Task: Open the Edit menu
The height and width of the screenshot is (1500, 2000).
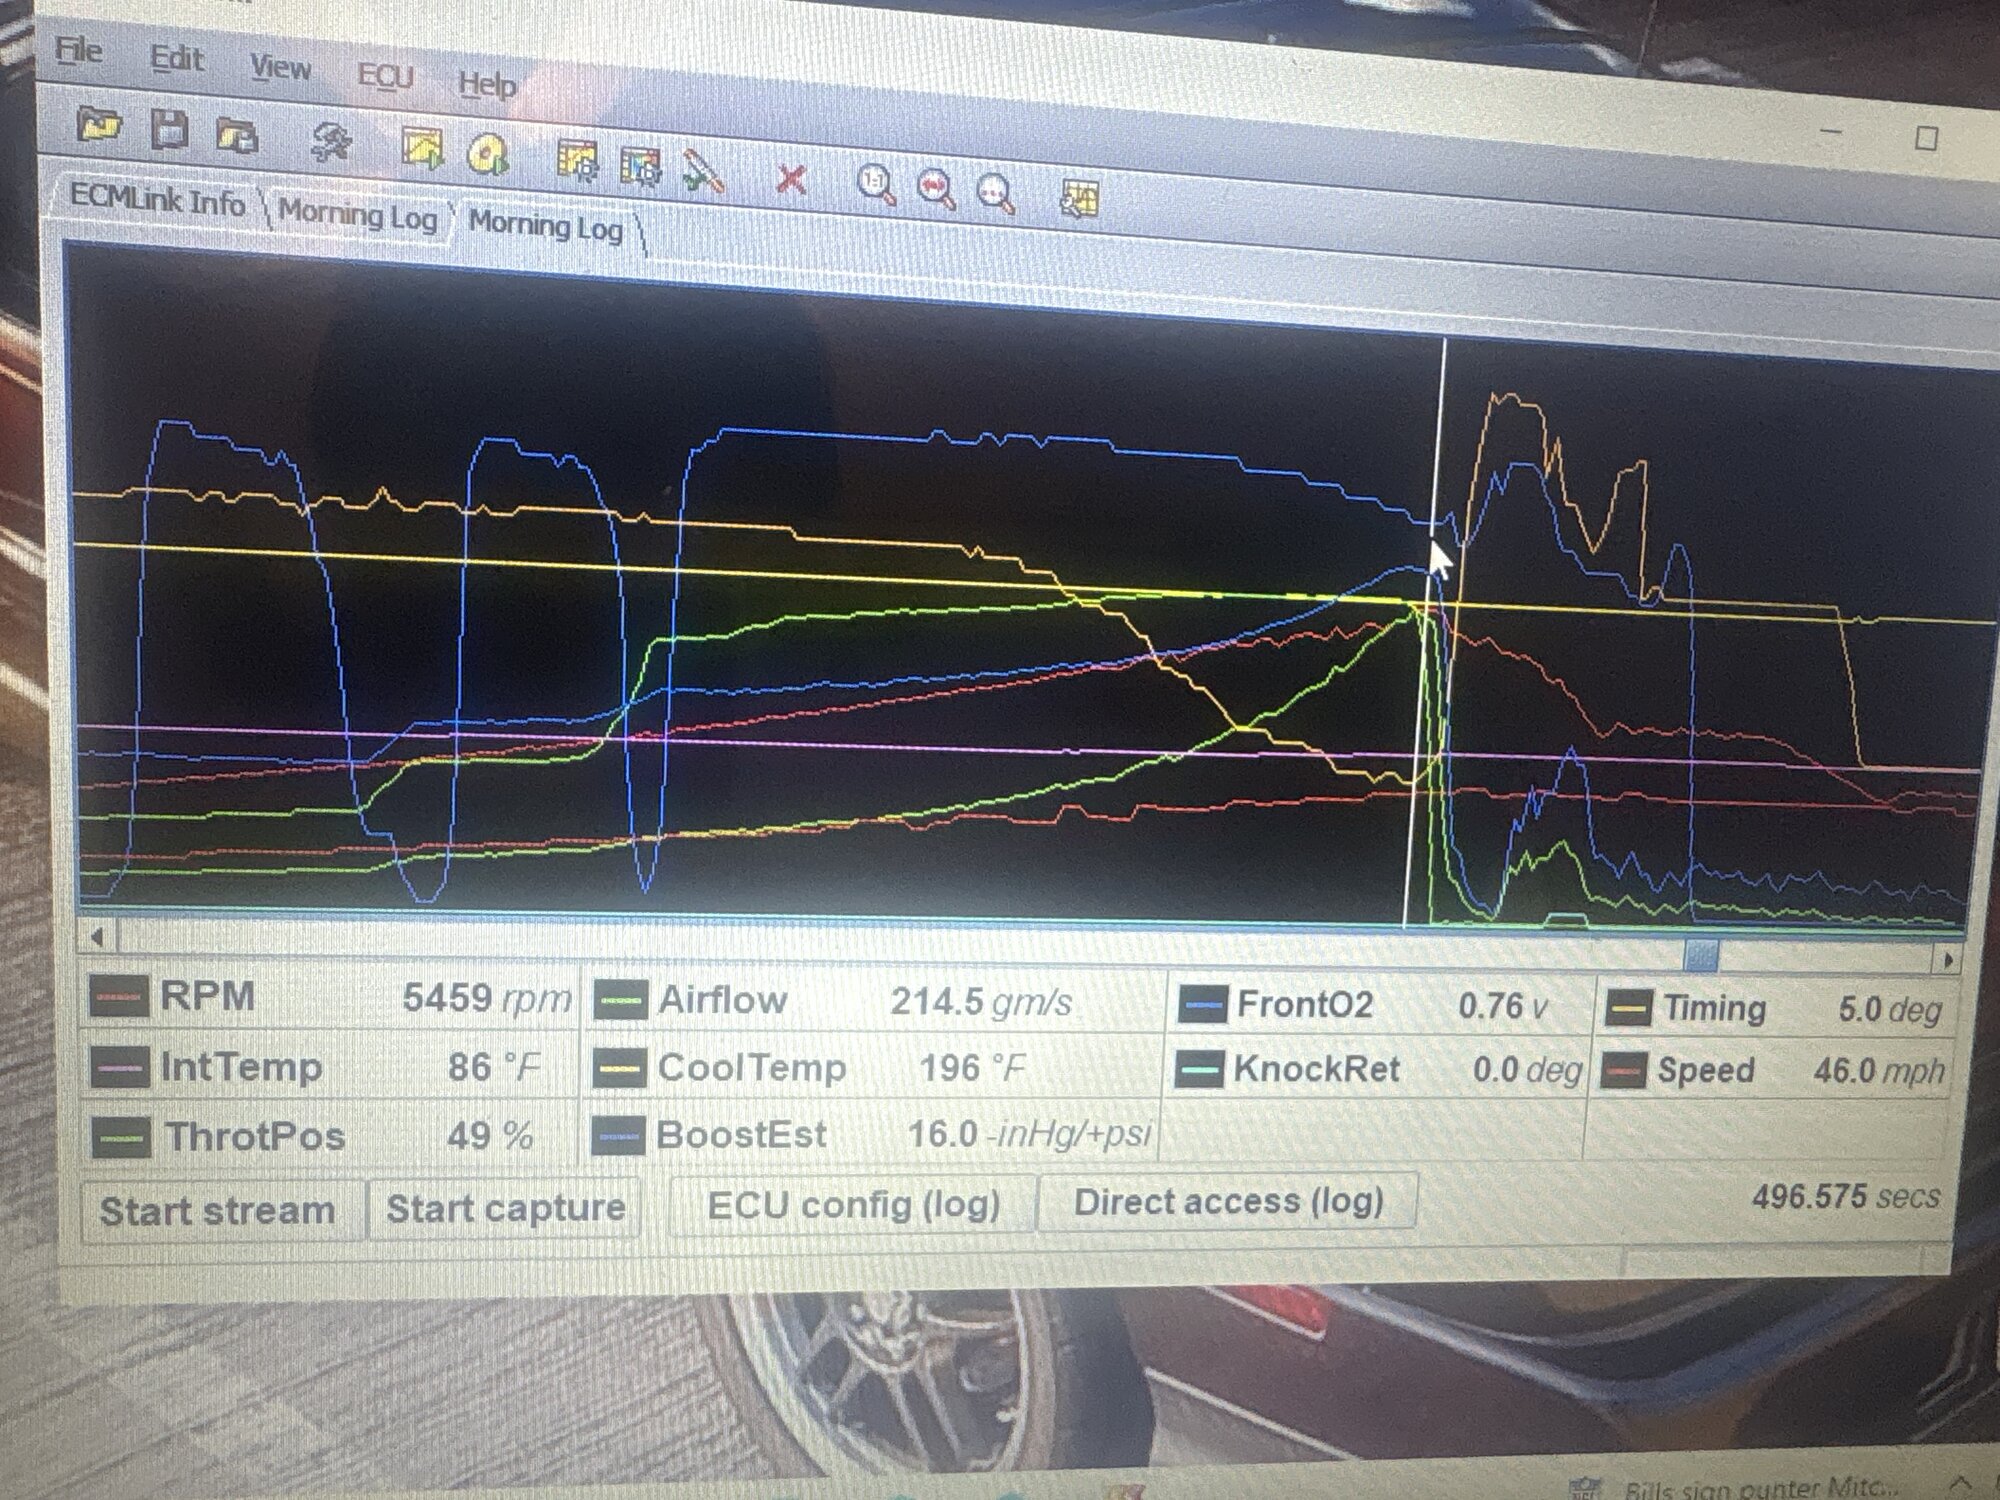Action: point(176,60)
